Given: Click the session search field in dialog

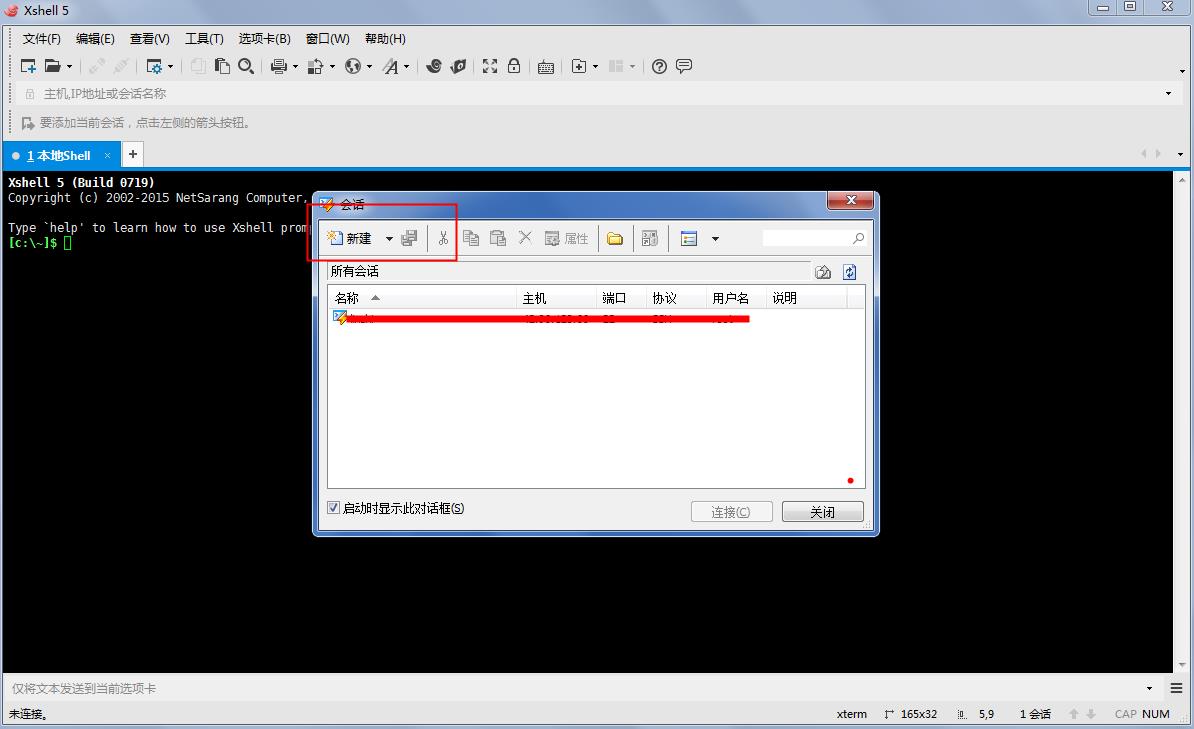Looking at the screenshot, I should pos(806,238).
